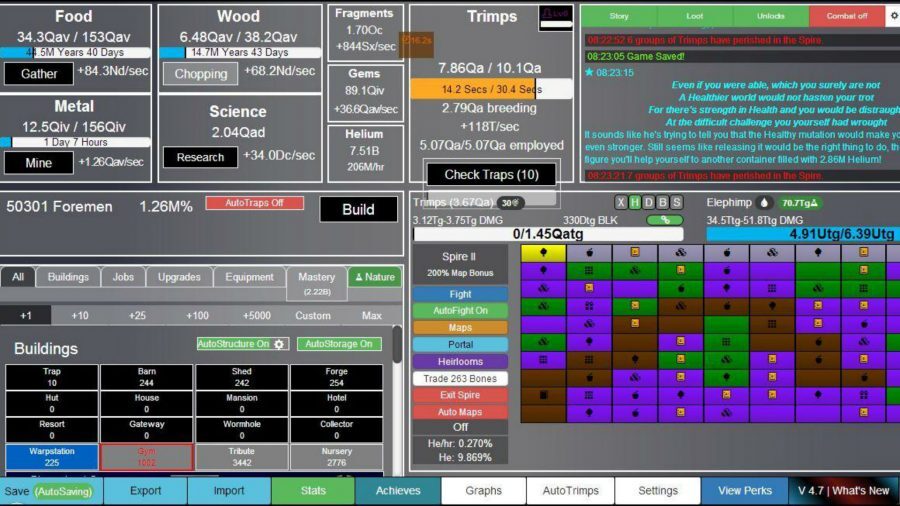The image size is (900, 506).
Task: Turn off AutoFight
Action: (460, 310)
